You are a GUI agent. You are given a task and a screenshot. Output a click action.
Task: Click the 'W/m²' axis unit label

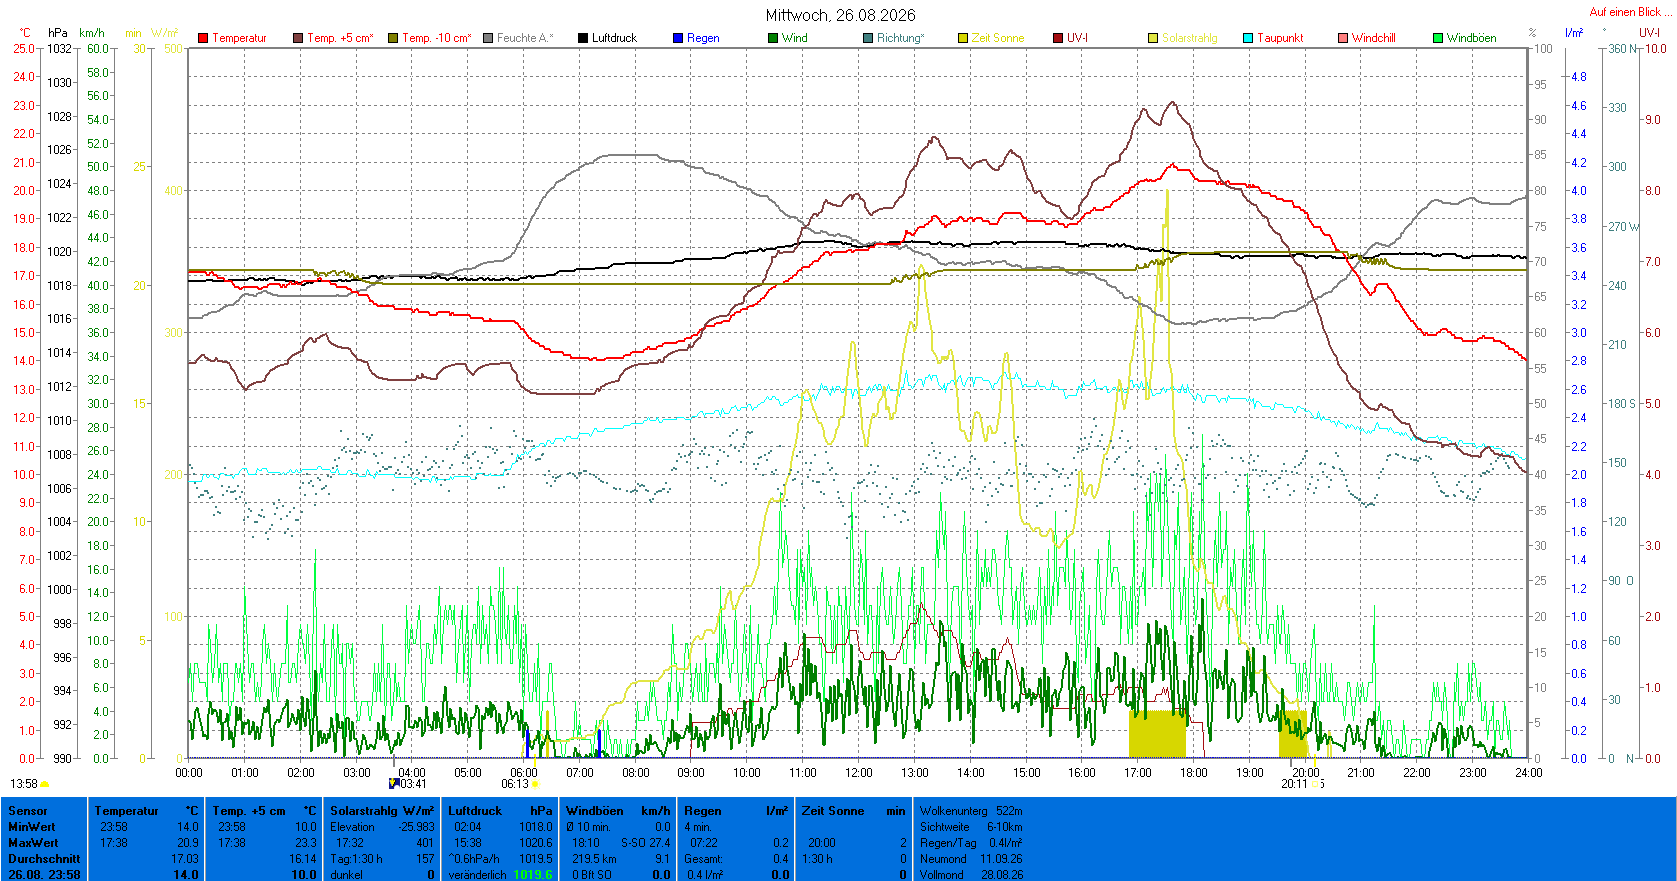[x=165, y=33]
